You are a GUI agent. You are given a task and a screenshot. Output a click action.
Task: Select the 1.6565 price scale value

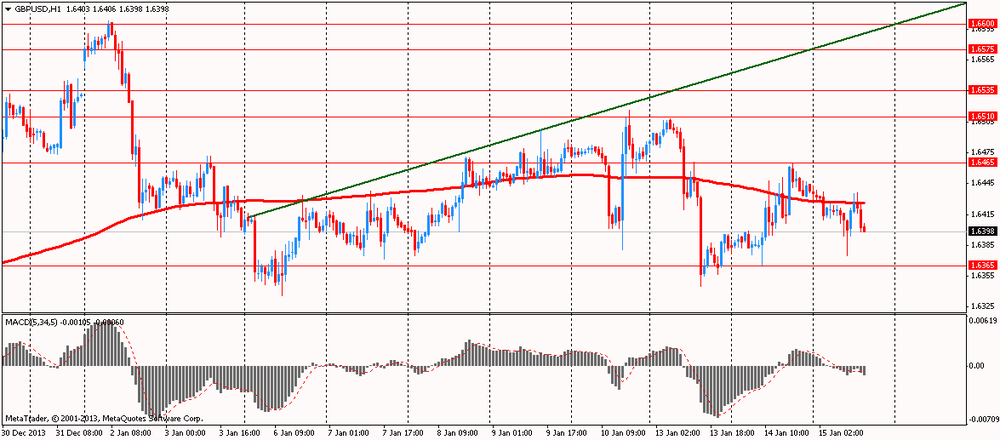click(x=982, y=59)
